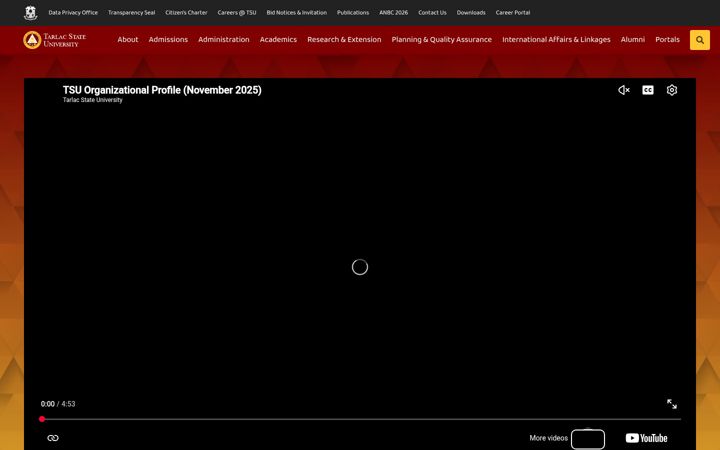Open the video settings gear
The height and width of the screenshot is (450, 720).
click(671, 90)
